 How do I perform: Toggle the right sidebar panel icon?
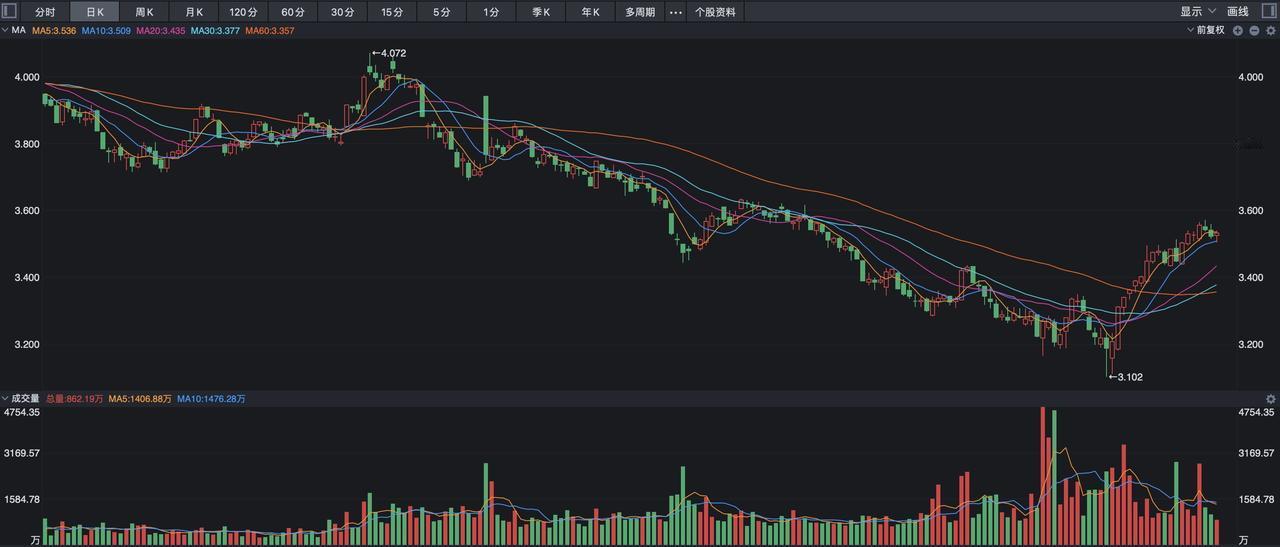(x=1270, y=12)
